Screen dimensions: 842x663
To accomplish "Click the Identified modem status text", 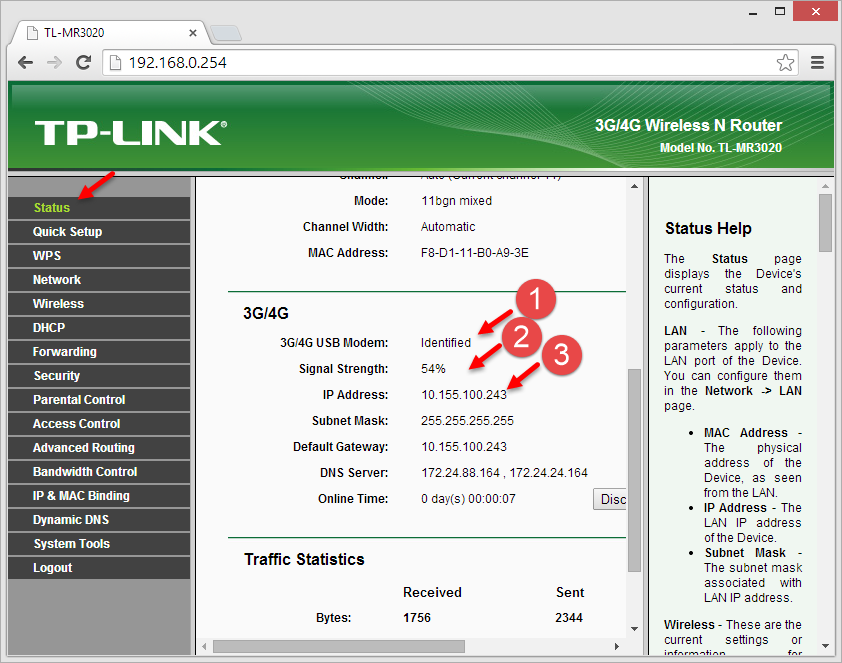I will point(446,343).
